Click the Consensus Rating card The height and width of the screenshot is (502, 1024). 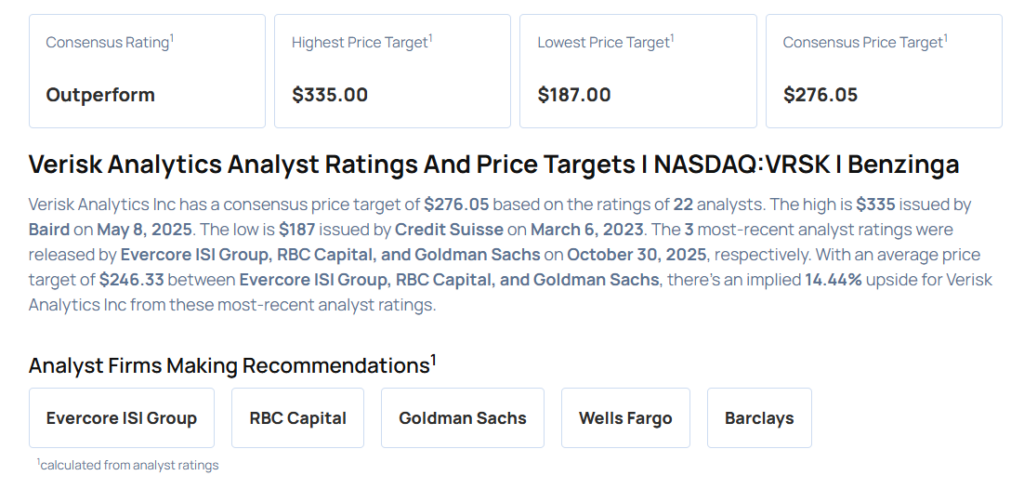(147, 71)
